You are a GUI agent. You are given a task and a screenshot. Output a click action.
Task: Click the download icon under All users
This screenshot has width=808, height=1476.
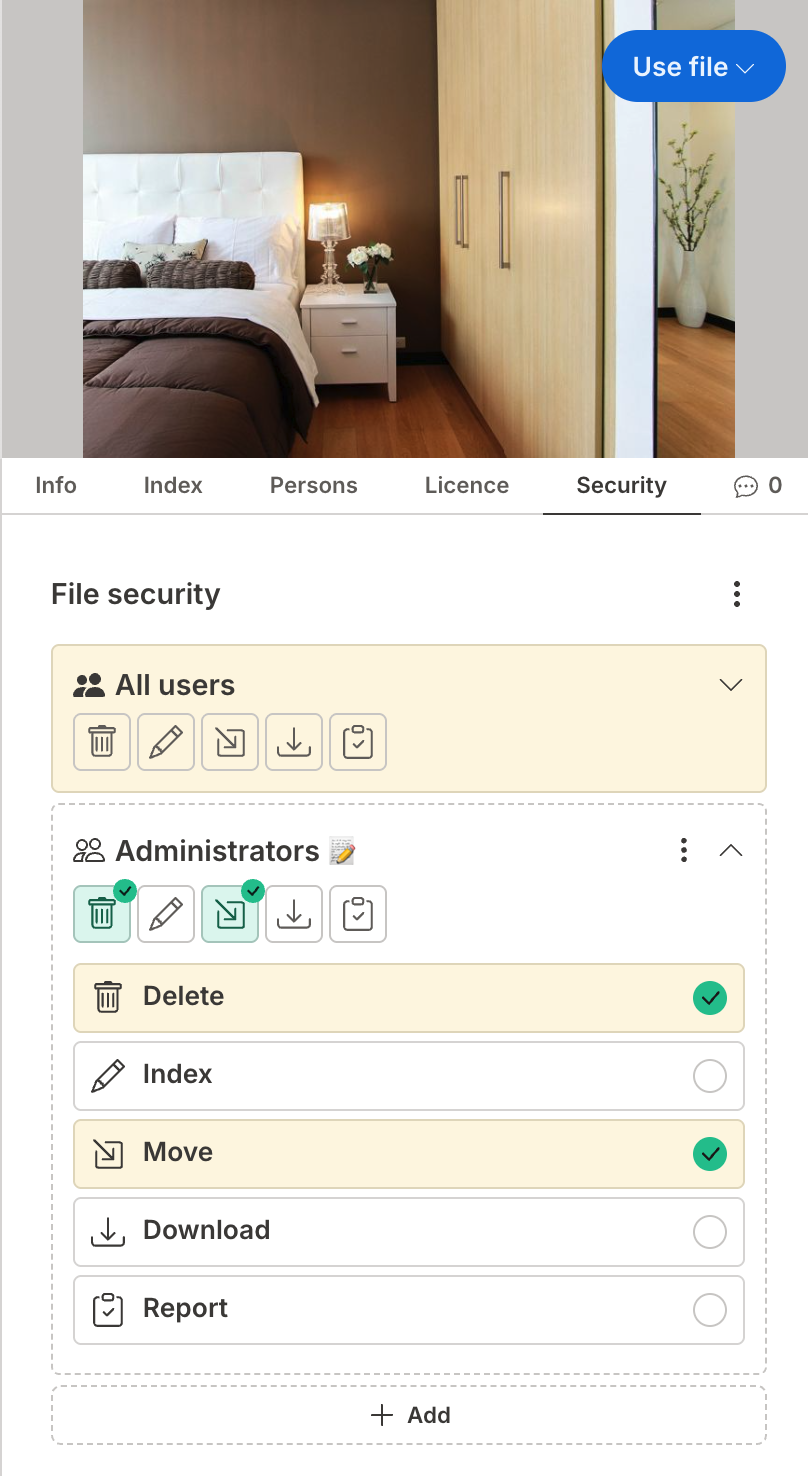point(294,742)
